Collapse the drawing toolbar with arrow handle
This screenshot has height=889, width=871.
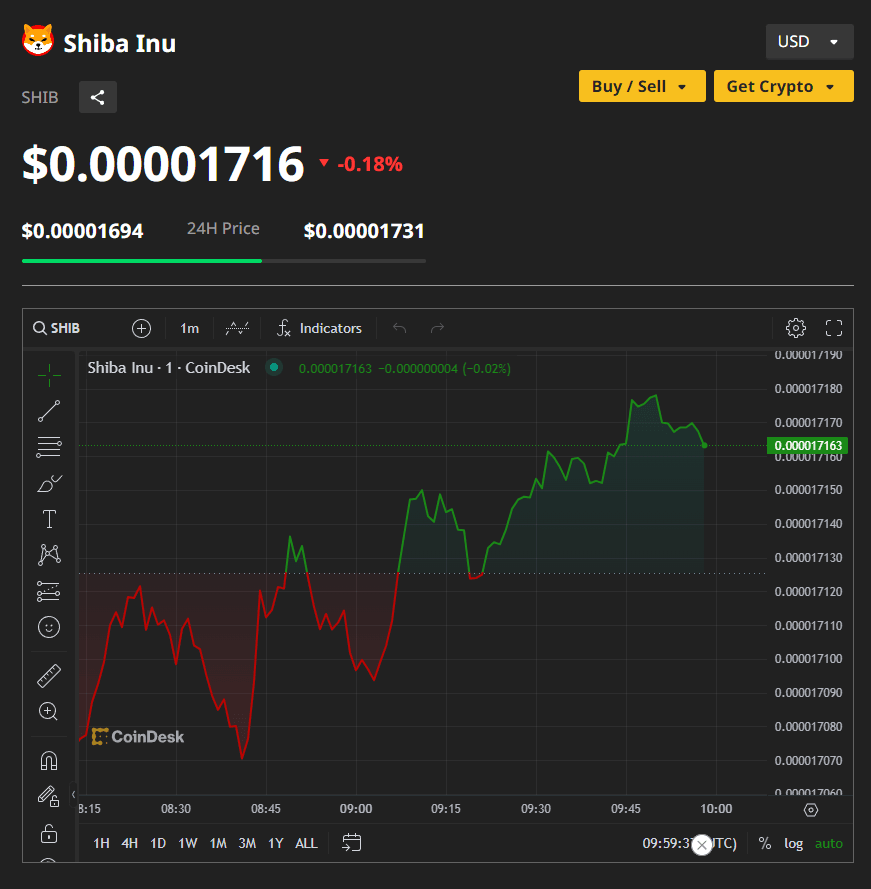[73, 794]
